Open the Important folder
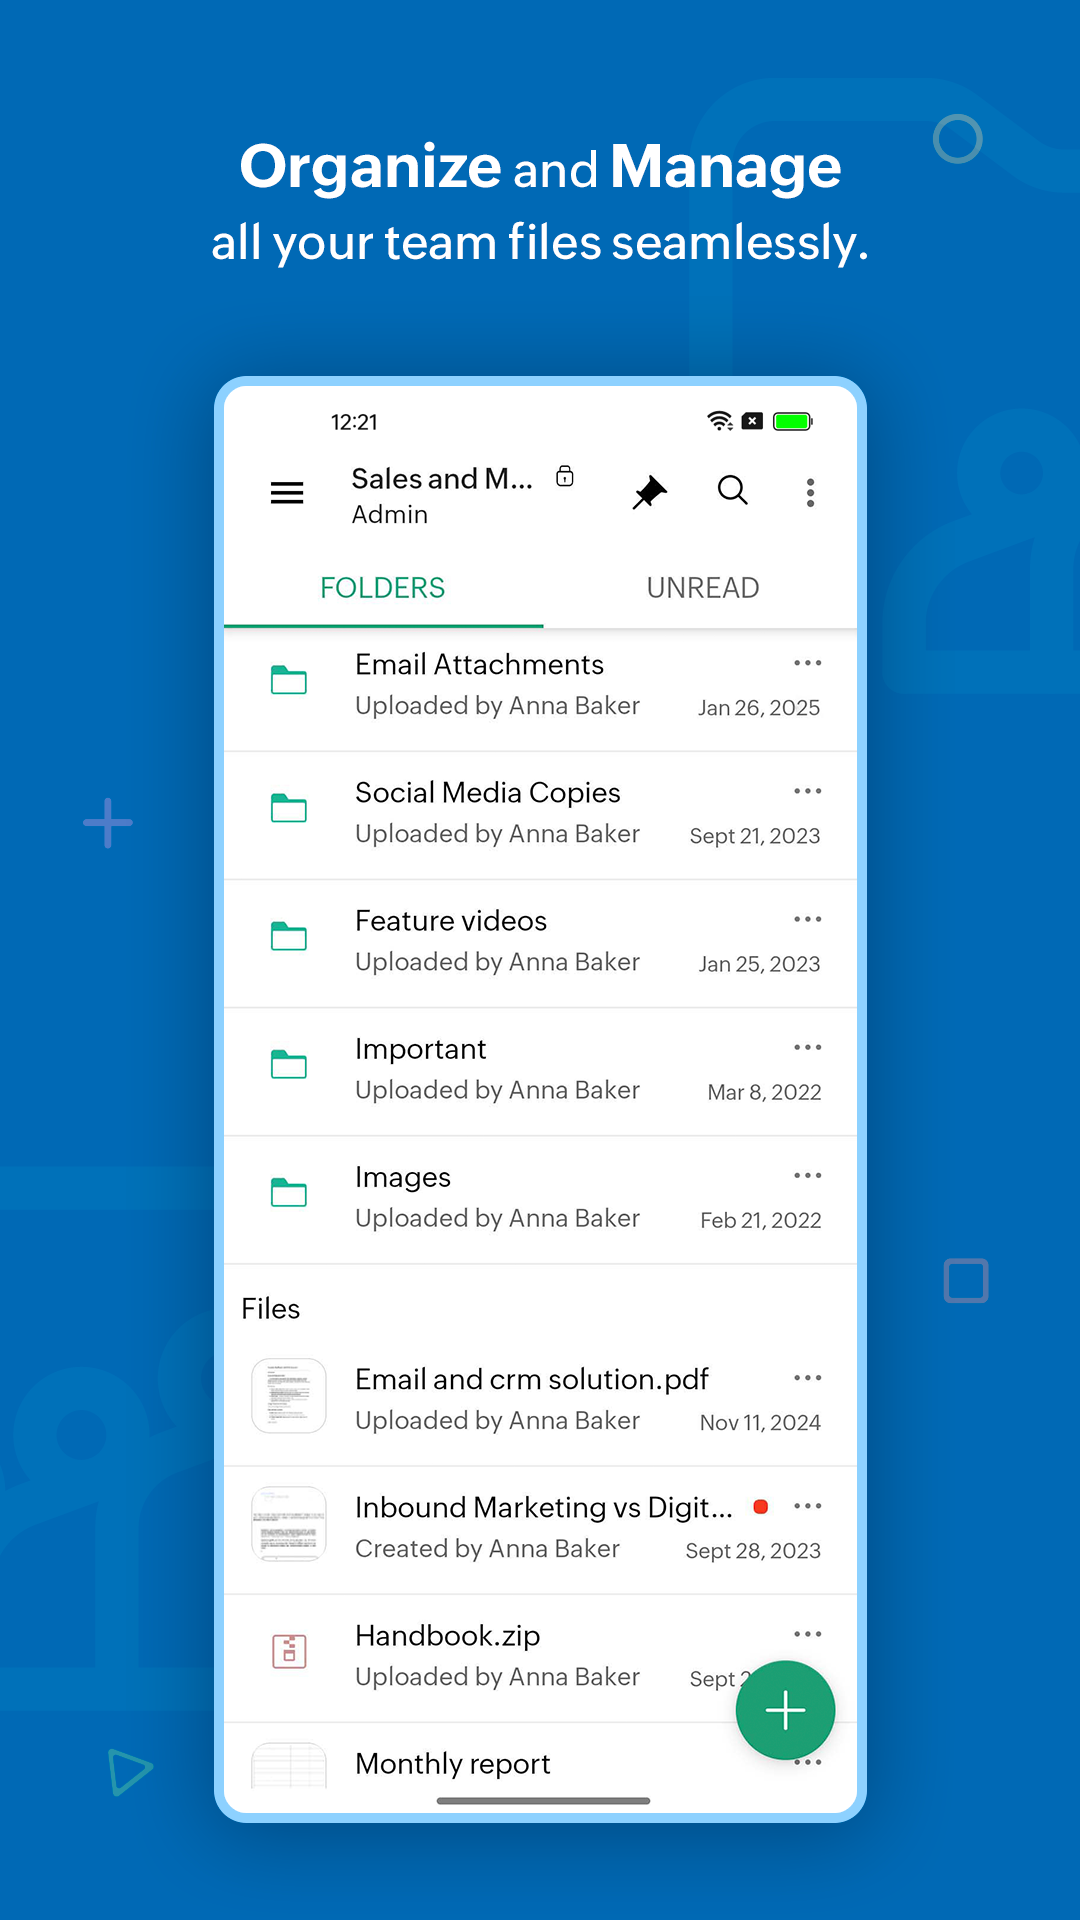Screen dimensions: 1080x1920 coord(420,1050)
